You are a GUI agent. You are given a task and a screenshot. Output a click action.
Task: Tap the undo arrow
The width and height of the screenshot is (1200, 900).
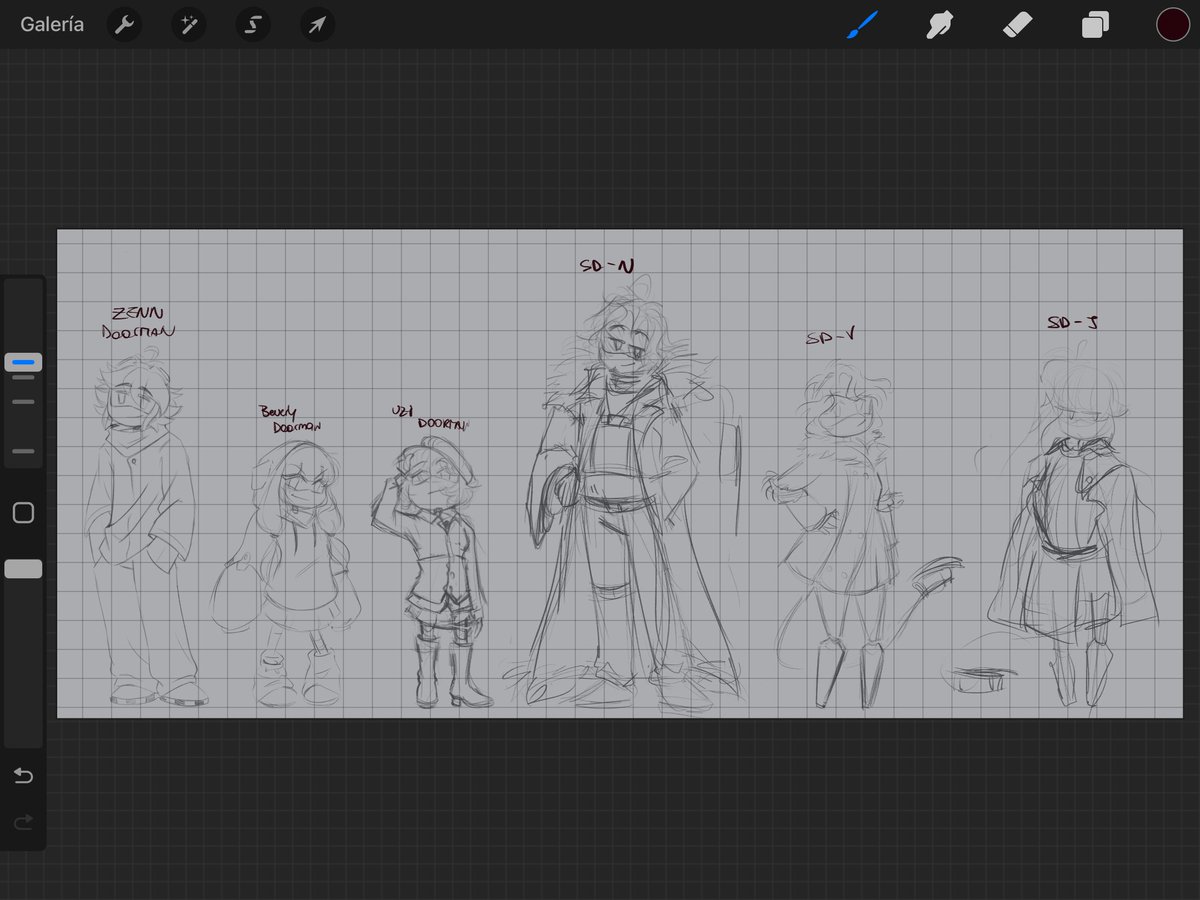[x=22, y=775]
